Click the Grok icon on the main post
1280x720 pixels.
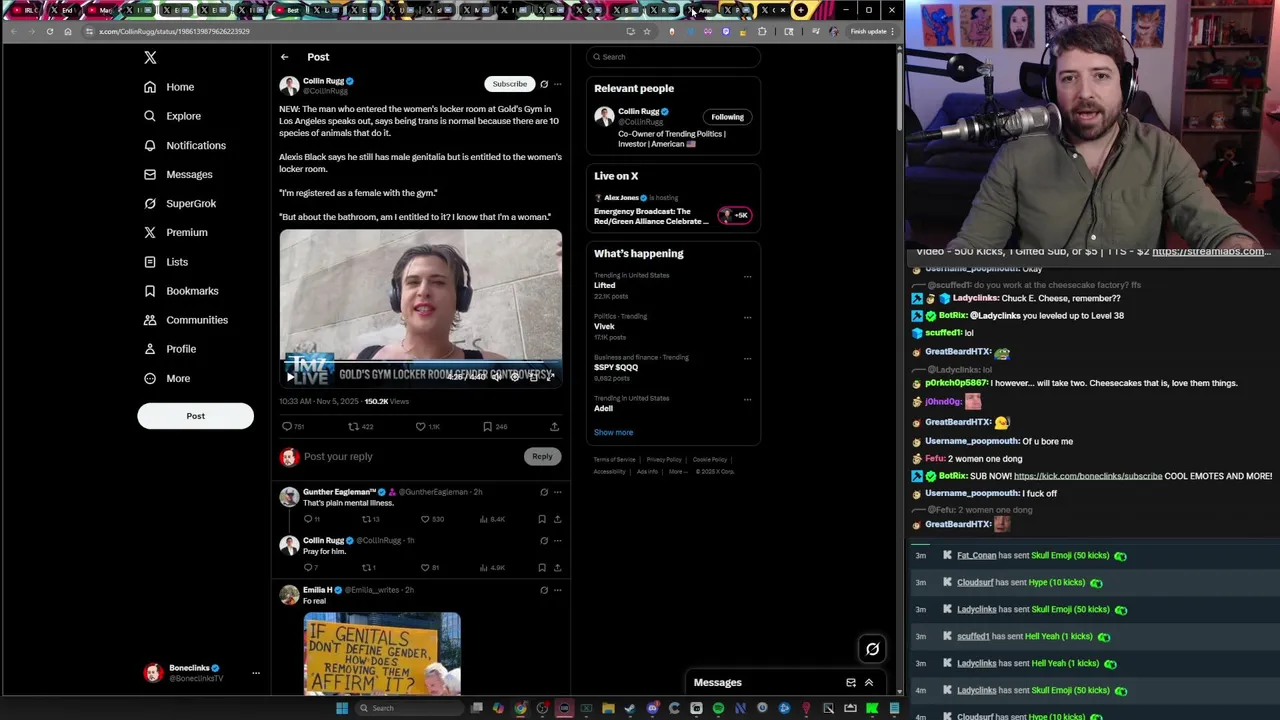coord(544,84)
